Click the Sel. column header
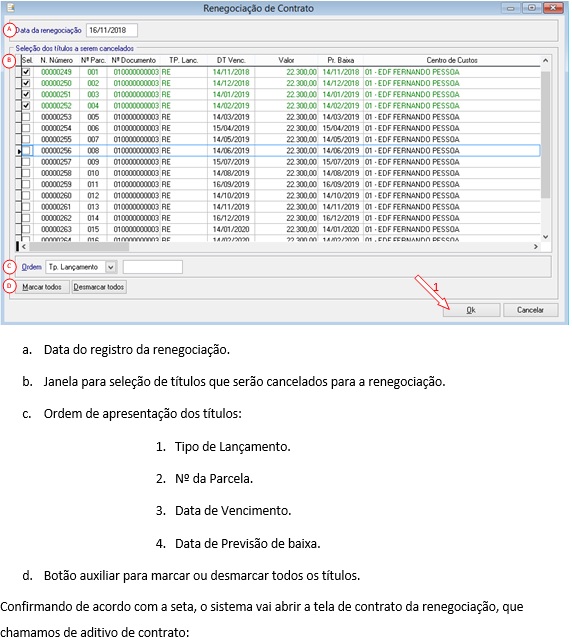The image size is (572, 643). tap(27, 60)
